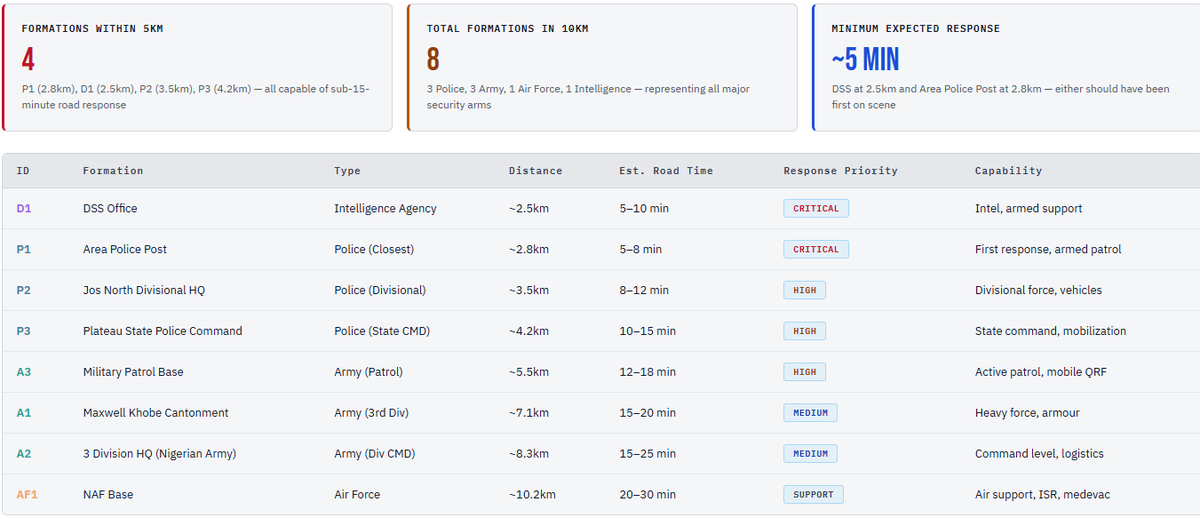The height and width of the screenshot is (518, 1200).
Task: Select the 'Army (Patrol)' type cell
Action: point(368,372)
